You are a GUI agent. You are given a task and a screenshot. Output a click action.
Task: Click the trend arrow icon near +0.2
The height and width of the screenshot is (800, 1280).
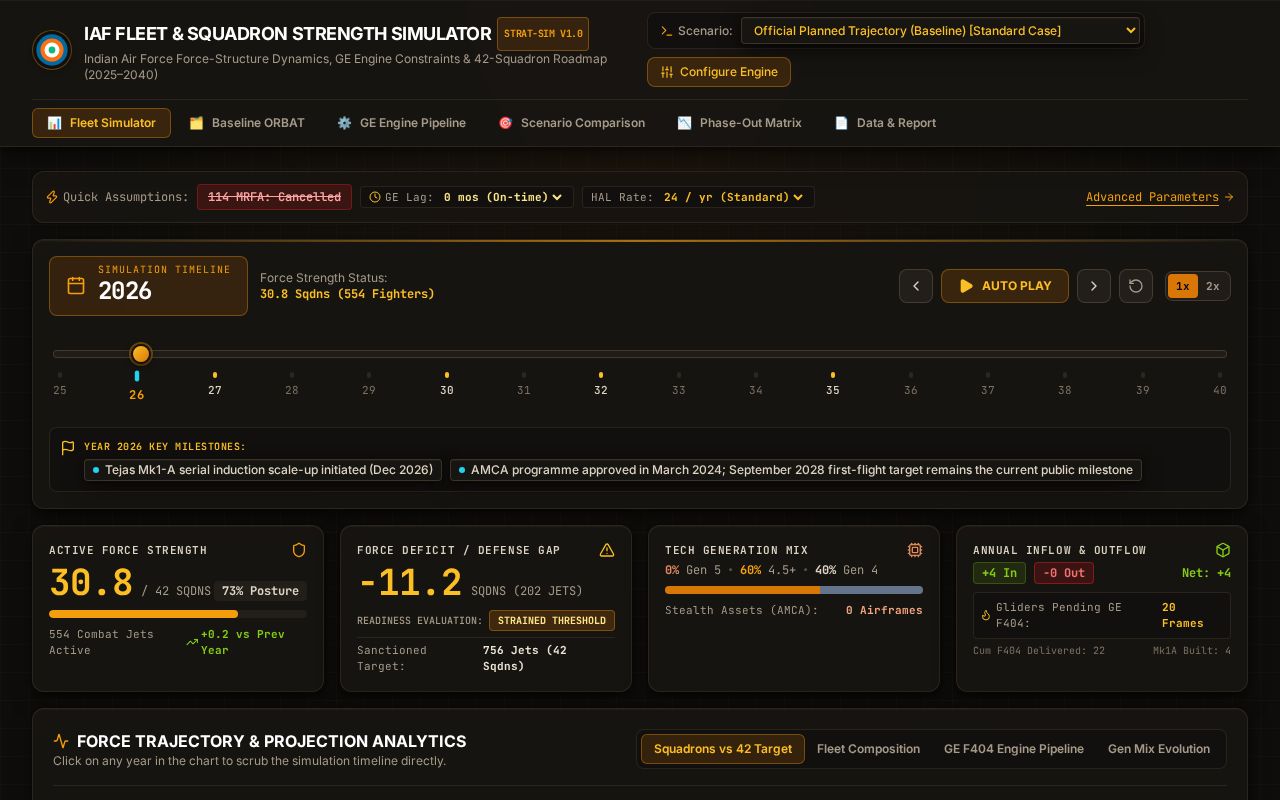(192, 642)
